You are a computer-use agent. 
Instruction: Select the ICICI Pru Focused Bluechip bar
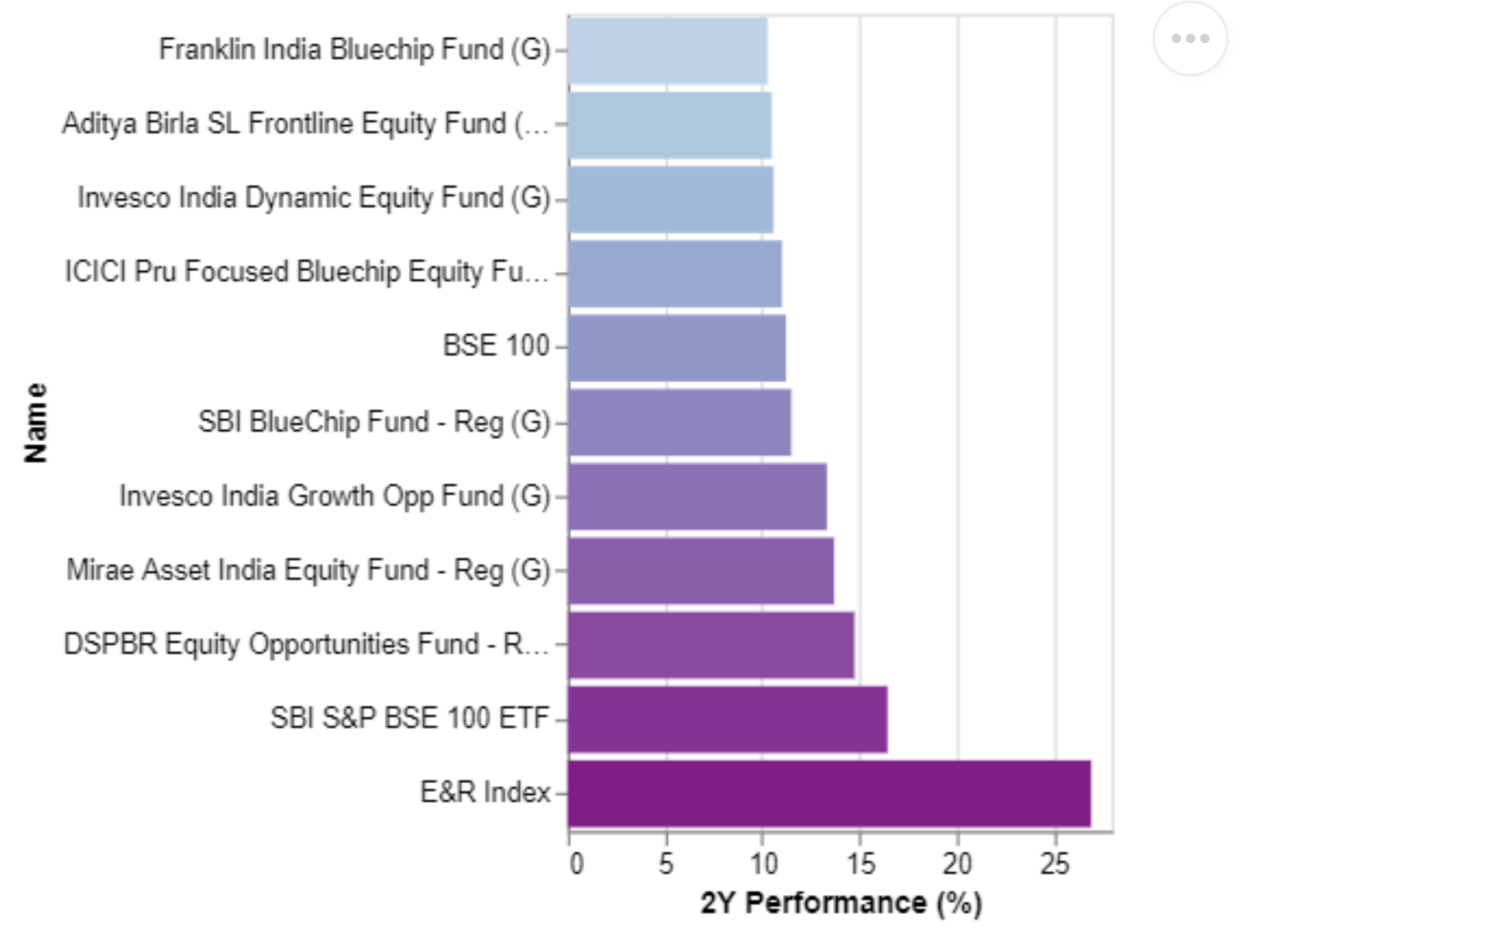674,273
